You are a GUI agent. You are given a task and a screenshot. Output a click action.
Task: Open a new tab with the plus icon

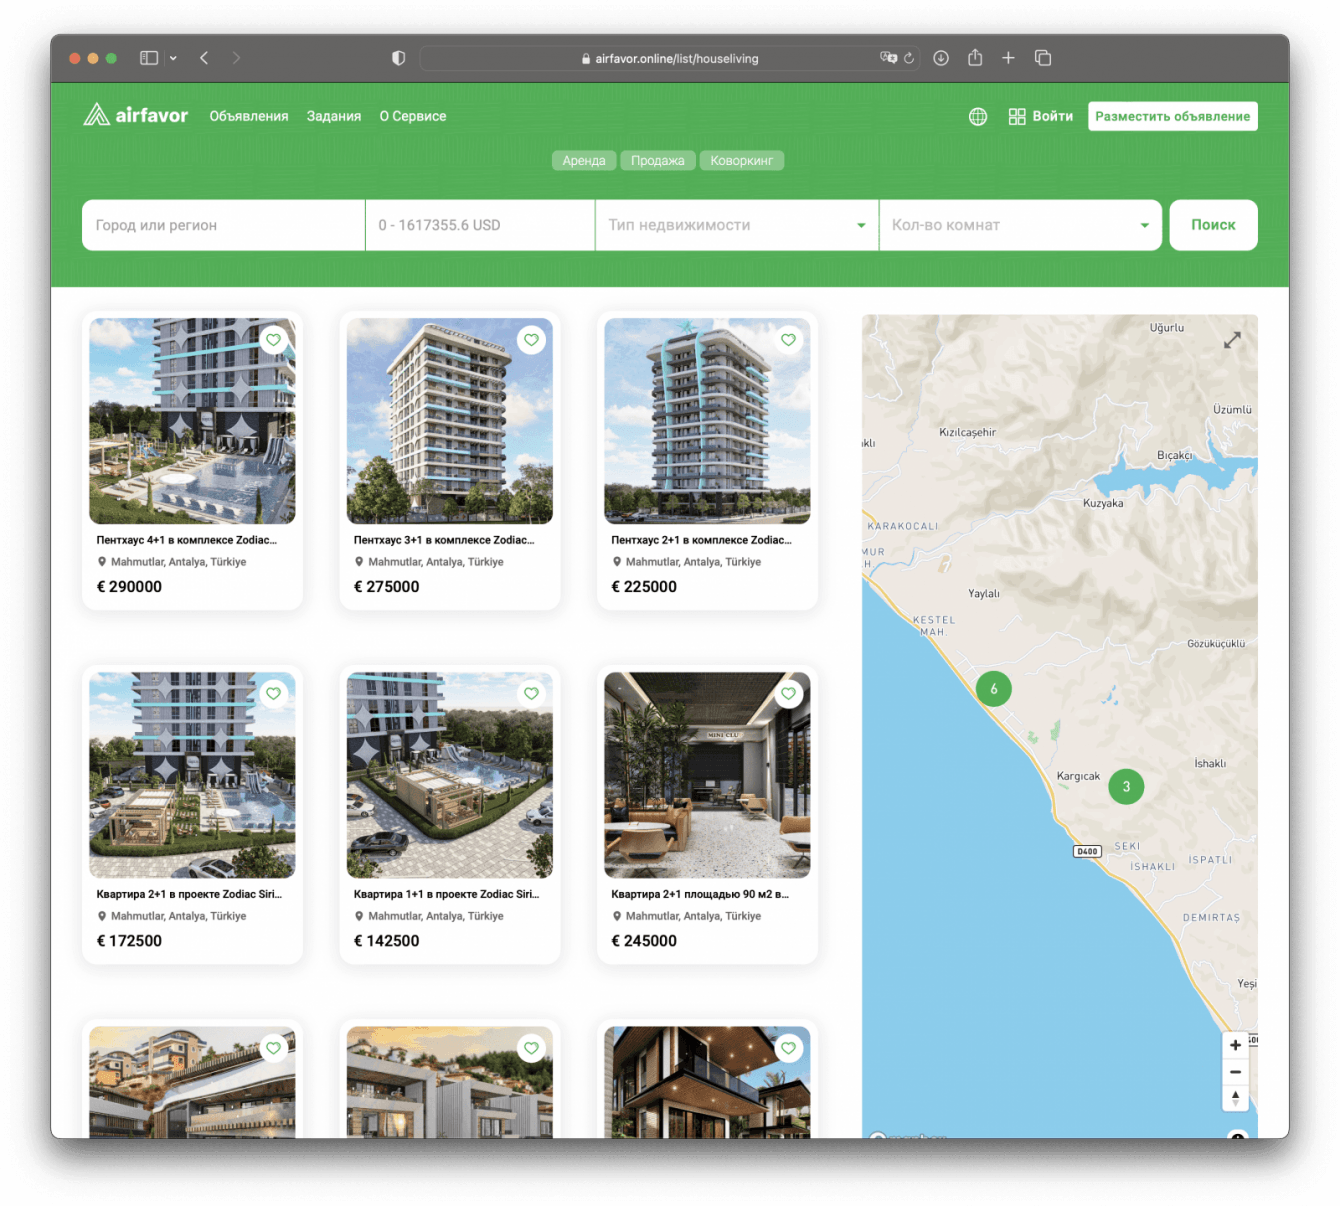coord(1008,58)
